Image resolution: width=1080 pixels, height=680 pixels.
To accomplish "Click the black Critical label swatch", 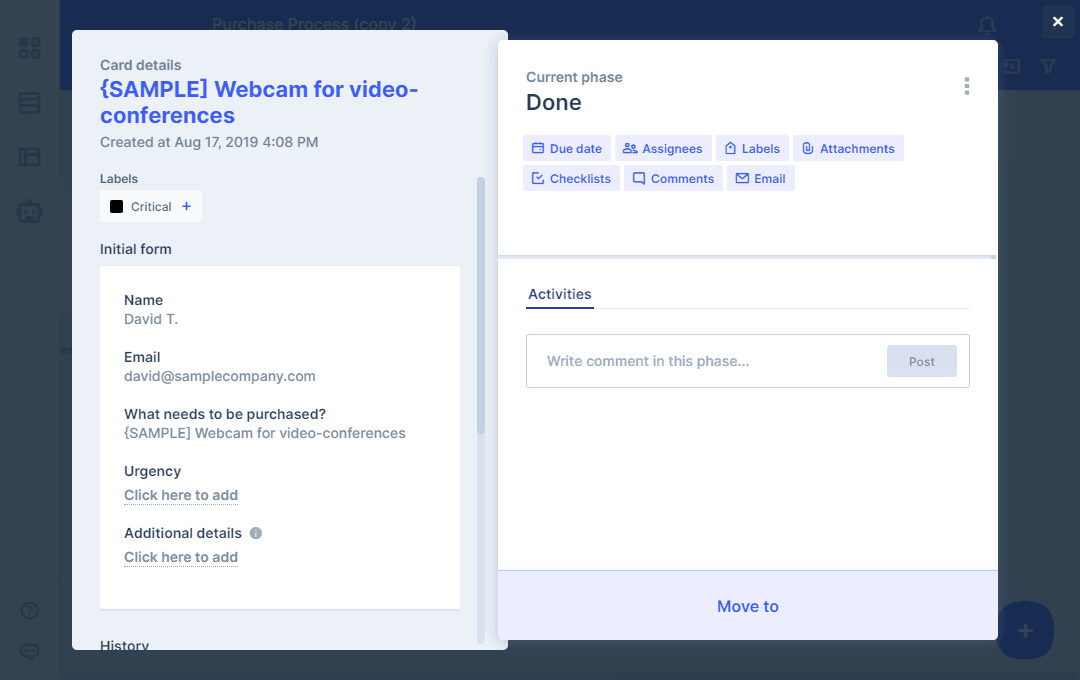I will 117,207.
